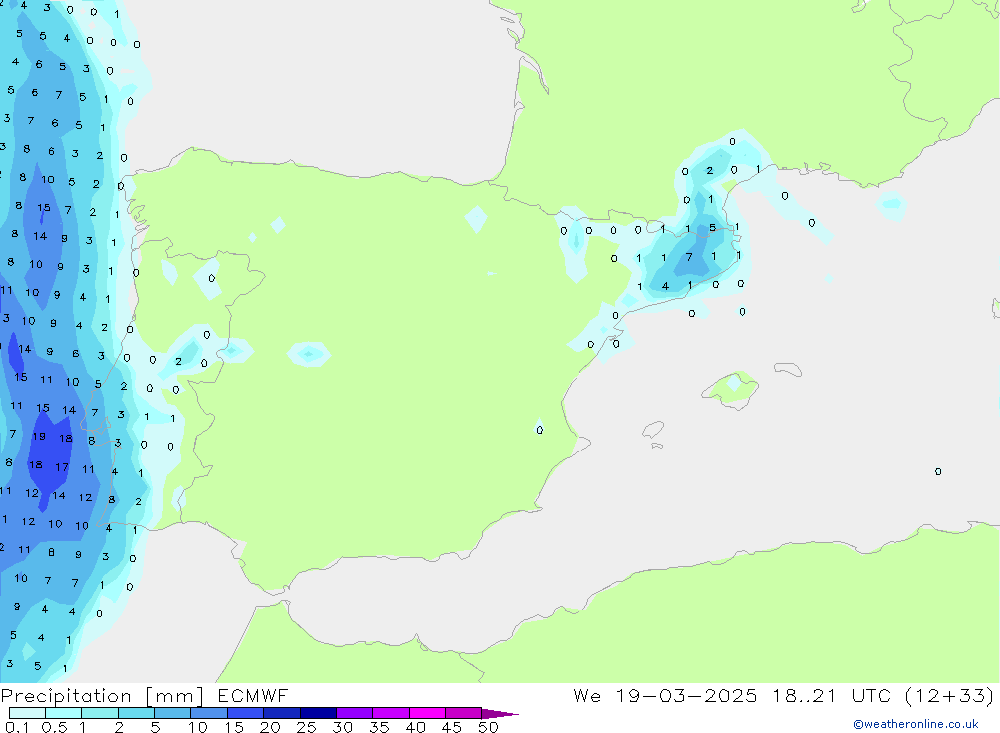
Task: Click the "19" precipitation value off Portugal
Action: 39,437
